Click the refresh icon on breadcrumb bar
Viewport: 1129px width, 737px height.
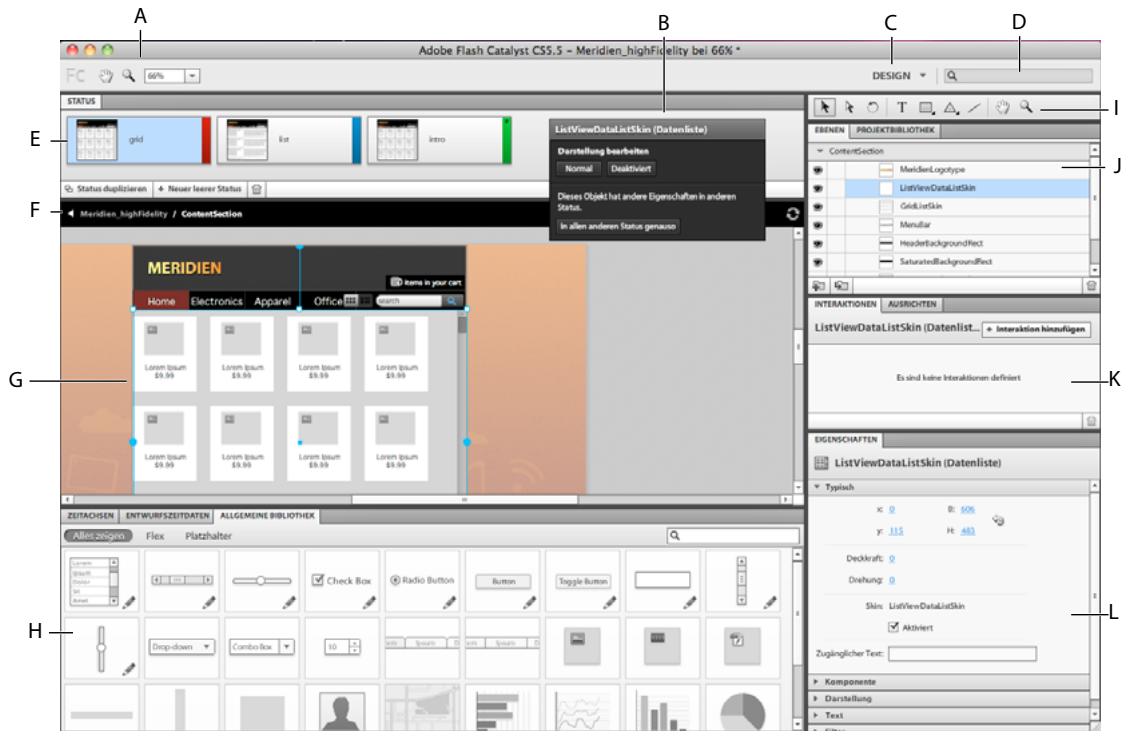[x=792, y=214]
